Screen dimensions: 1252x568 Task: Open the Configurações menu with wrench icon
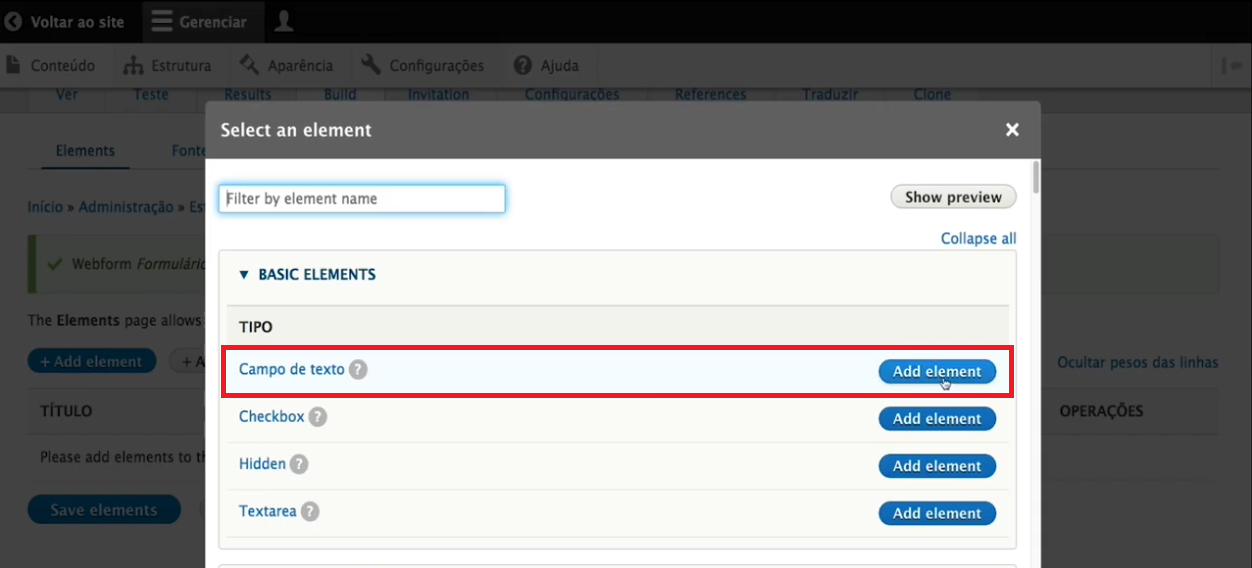422,65
